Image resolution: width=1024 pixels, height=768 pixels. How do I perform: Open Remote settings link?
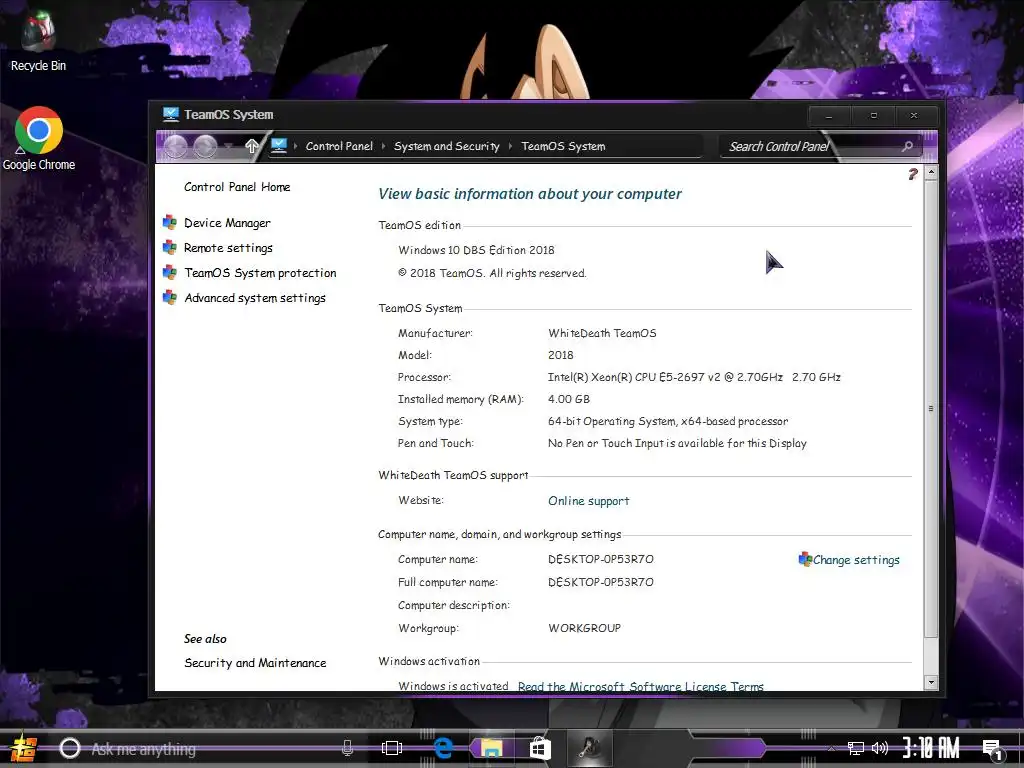228,248
